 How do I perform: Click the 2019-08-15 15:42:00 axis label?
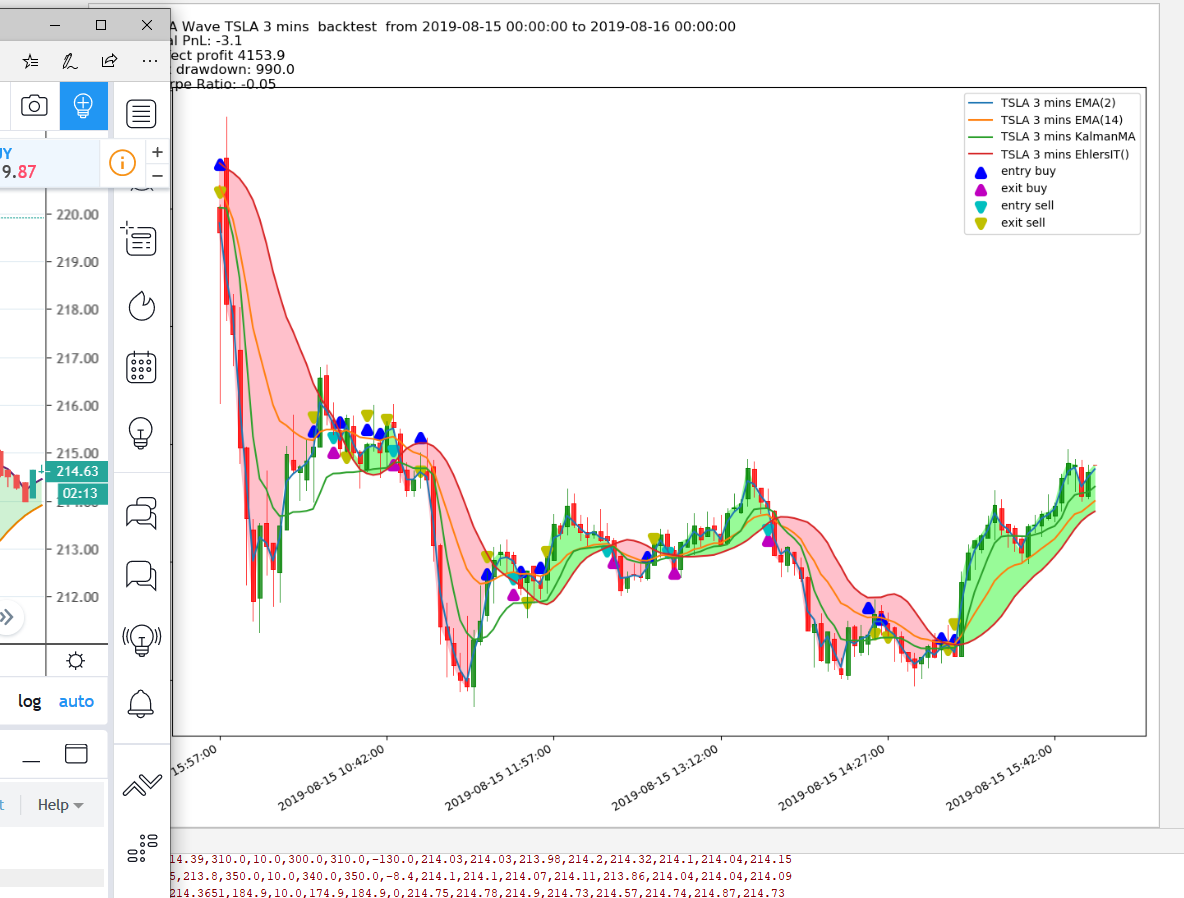coord(999,778)
